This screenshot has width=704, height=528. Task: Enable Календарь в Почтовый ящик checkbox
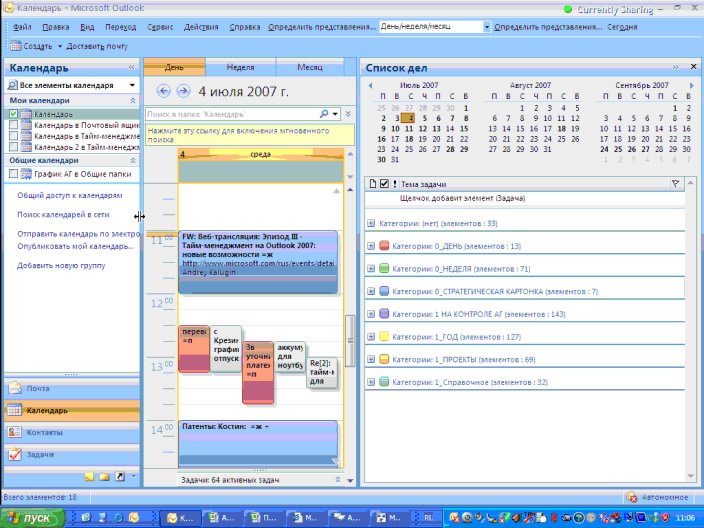pyautogui.click(x=13, y=125)
